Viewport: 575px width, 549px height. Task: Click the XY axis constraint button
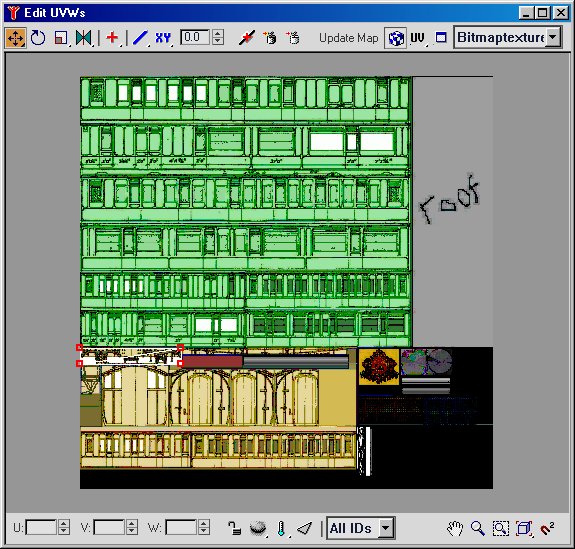pos(163,38)
